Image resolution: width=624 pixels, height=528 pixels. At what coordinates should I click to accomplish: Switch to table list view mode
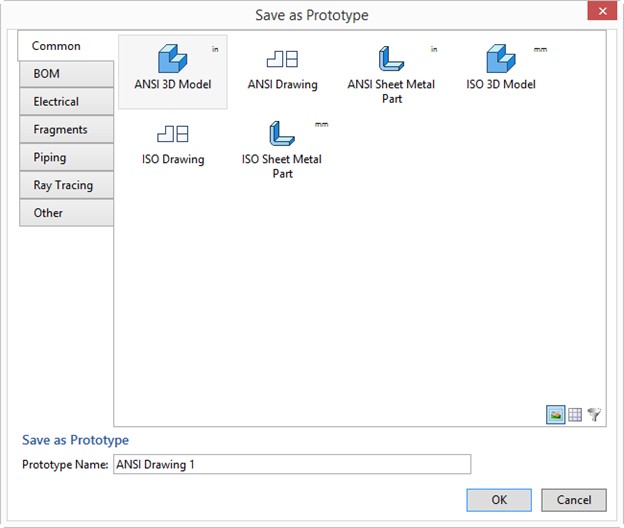coord(575,415)
